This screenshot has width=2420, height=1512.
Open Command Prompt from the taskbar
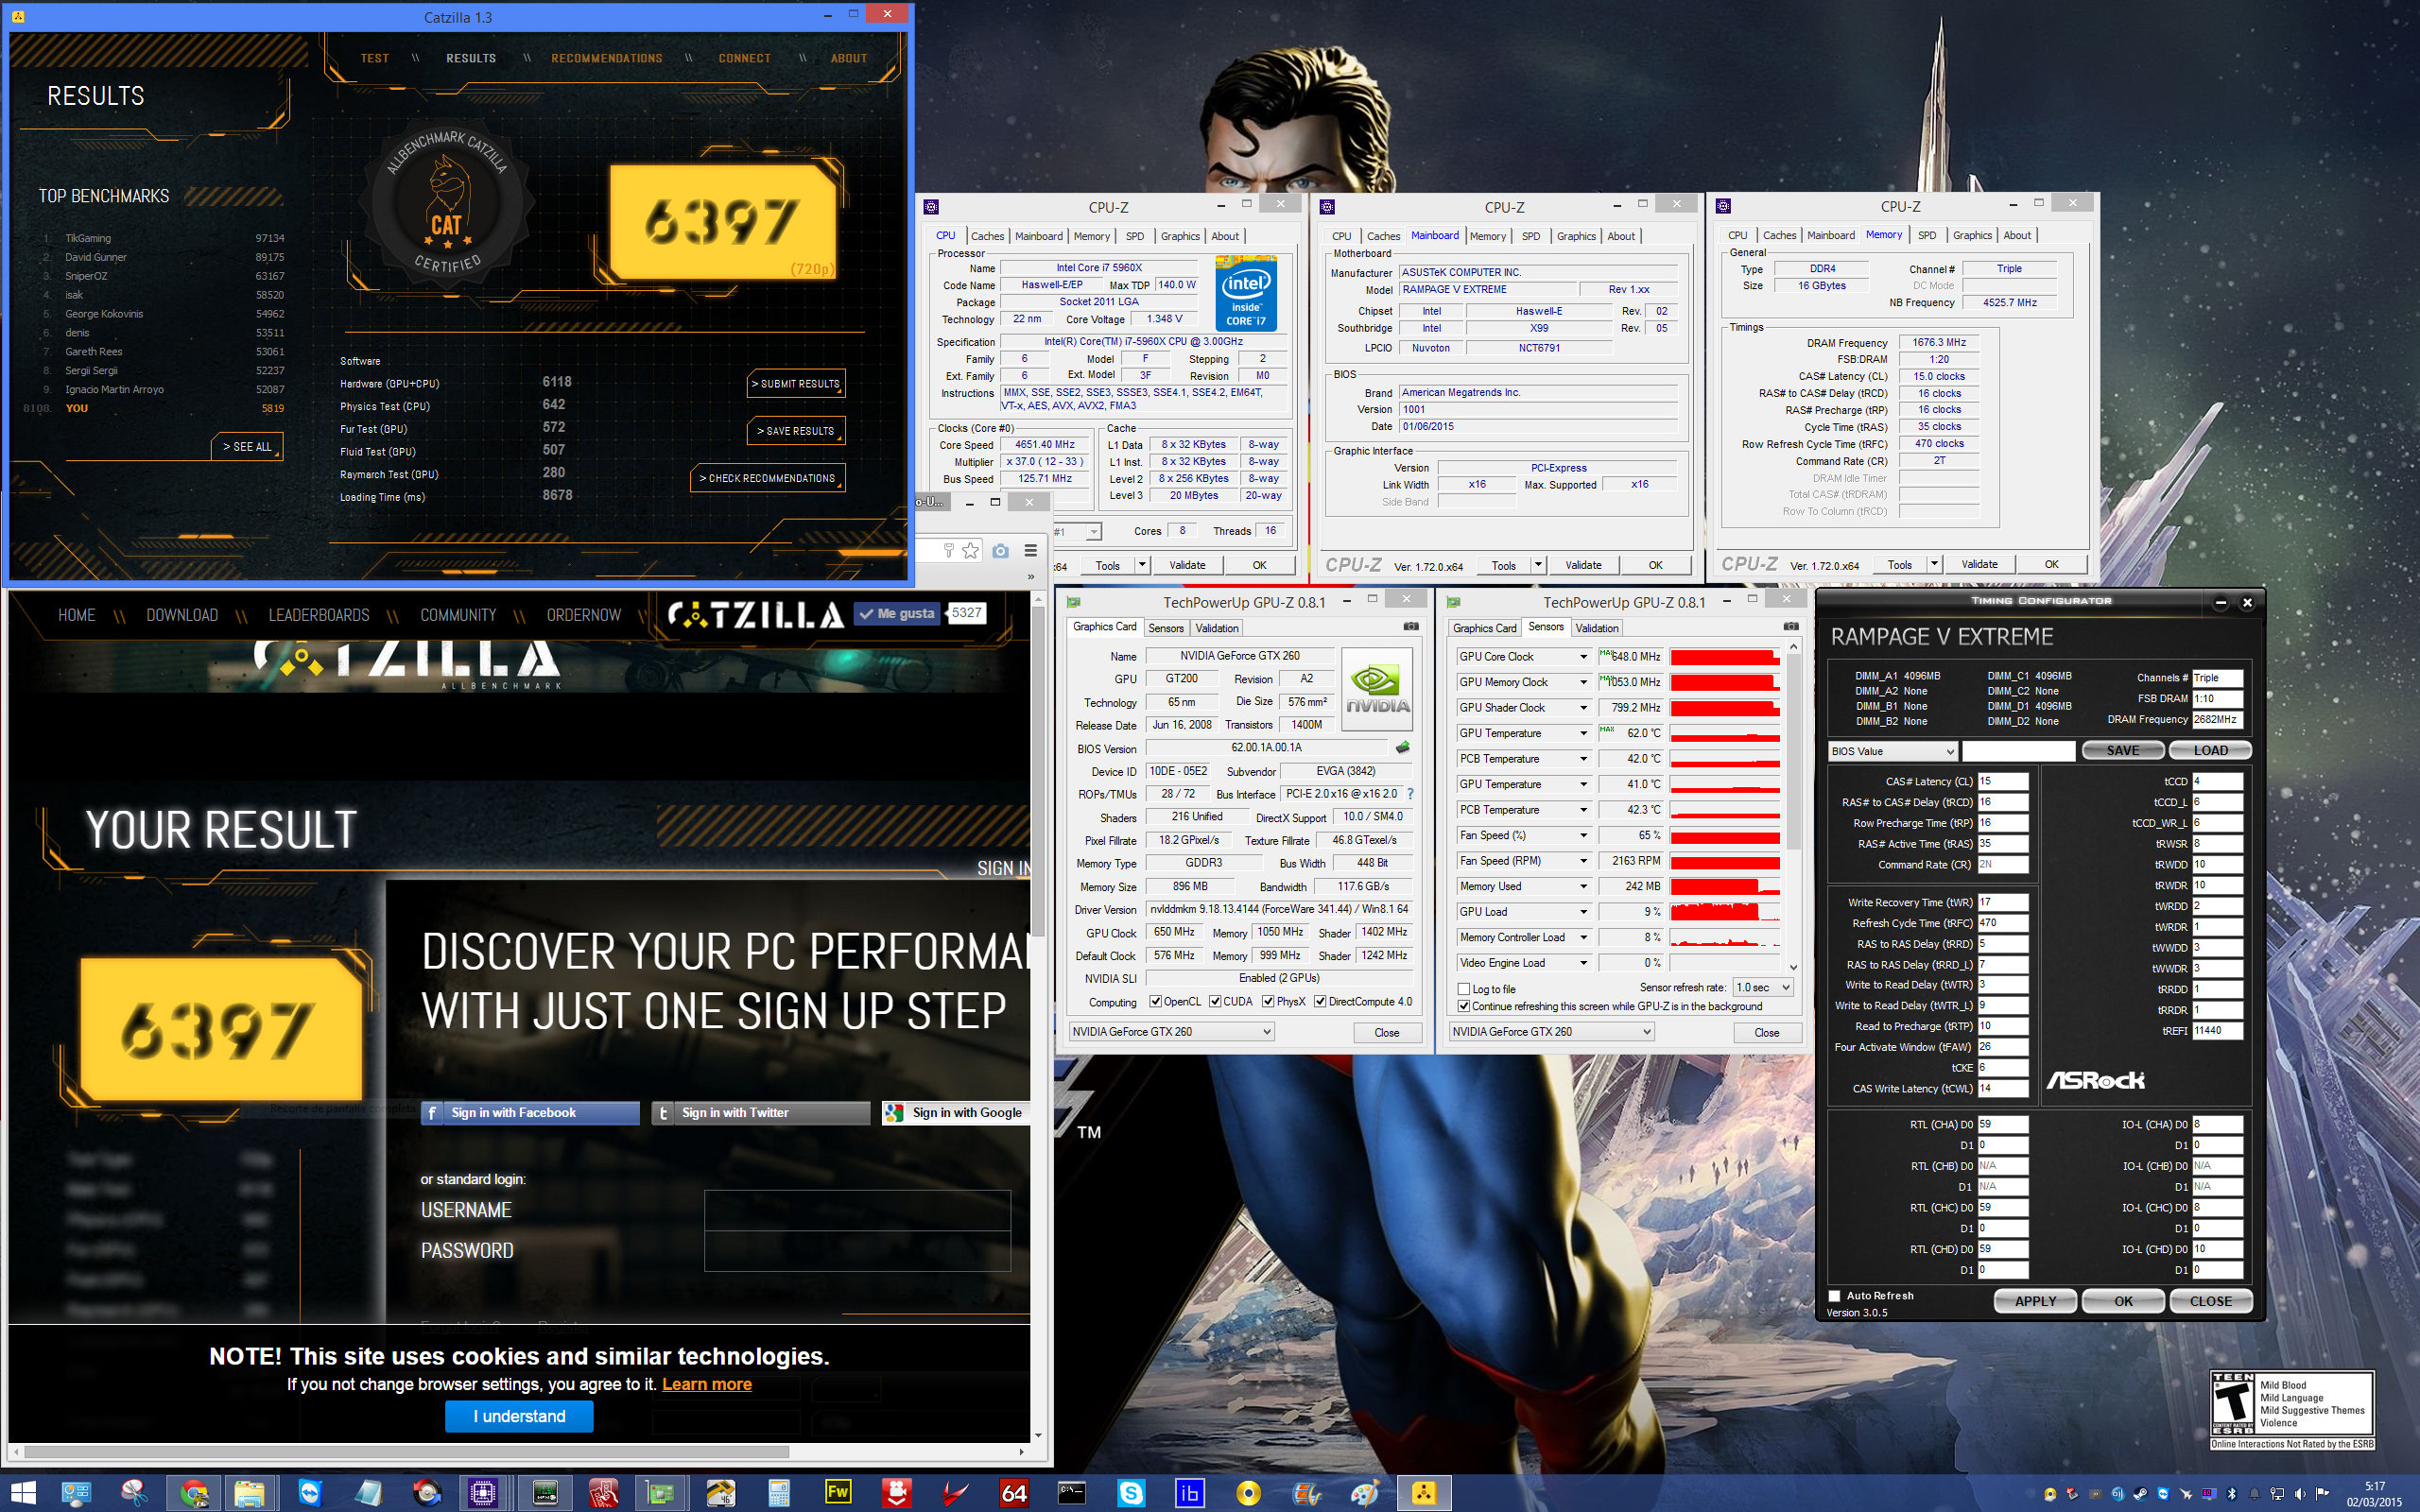click(x=1072, y=1493)
